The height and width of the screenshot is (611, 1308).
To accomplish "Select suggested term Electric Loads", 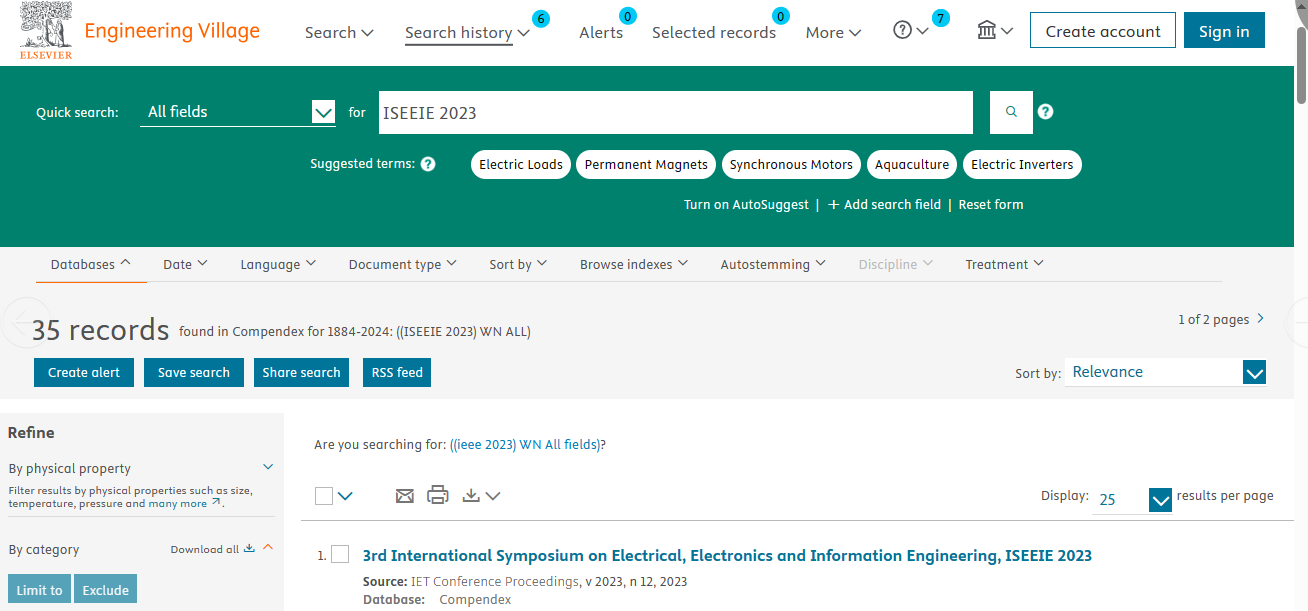I will 521,164.
